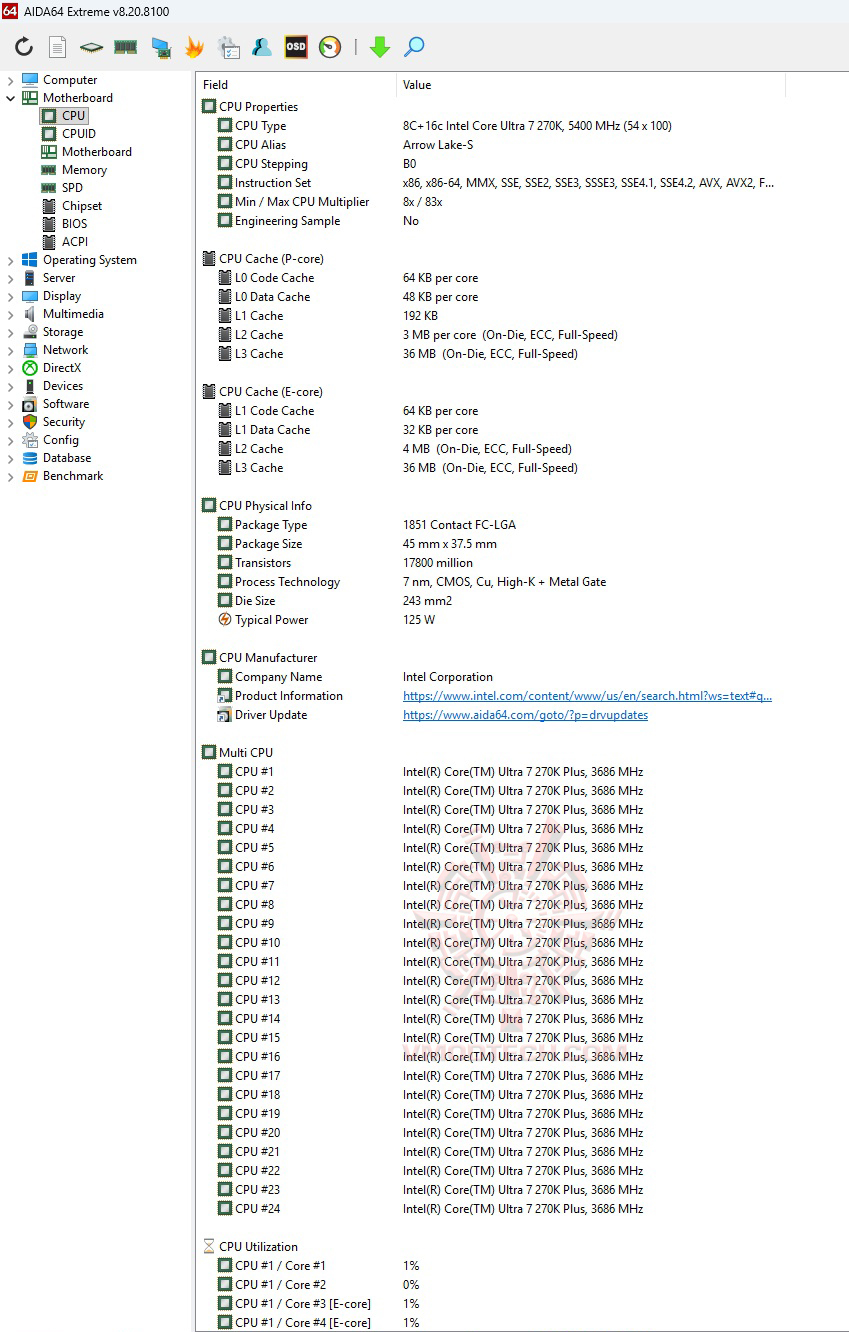The width and height of the screenshot is (849, 1332).
Task: Expand the Server tree node
Action: [x=11, y=278]
